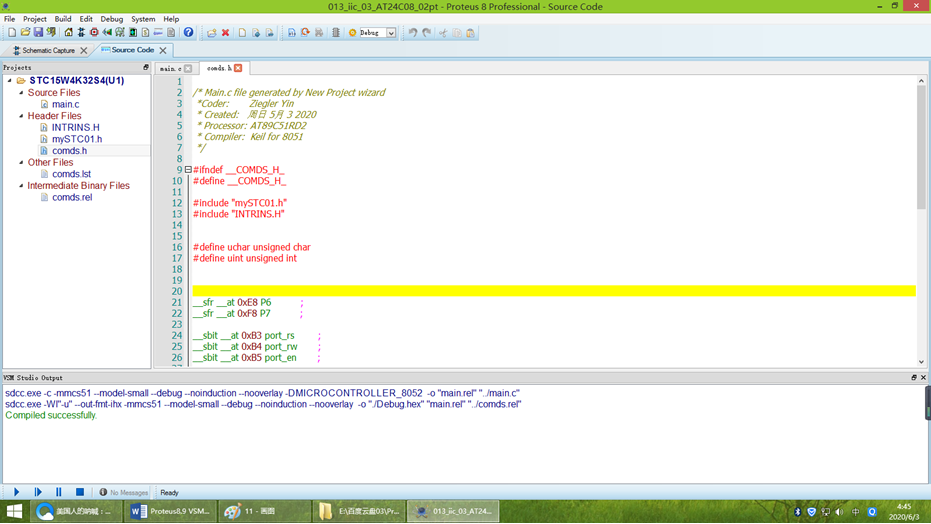Viewport: 931px width, 524px height.
Task: Create a new source file icon
Action: point(242,33)
